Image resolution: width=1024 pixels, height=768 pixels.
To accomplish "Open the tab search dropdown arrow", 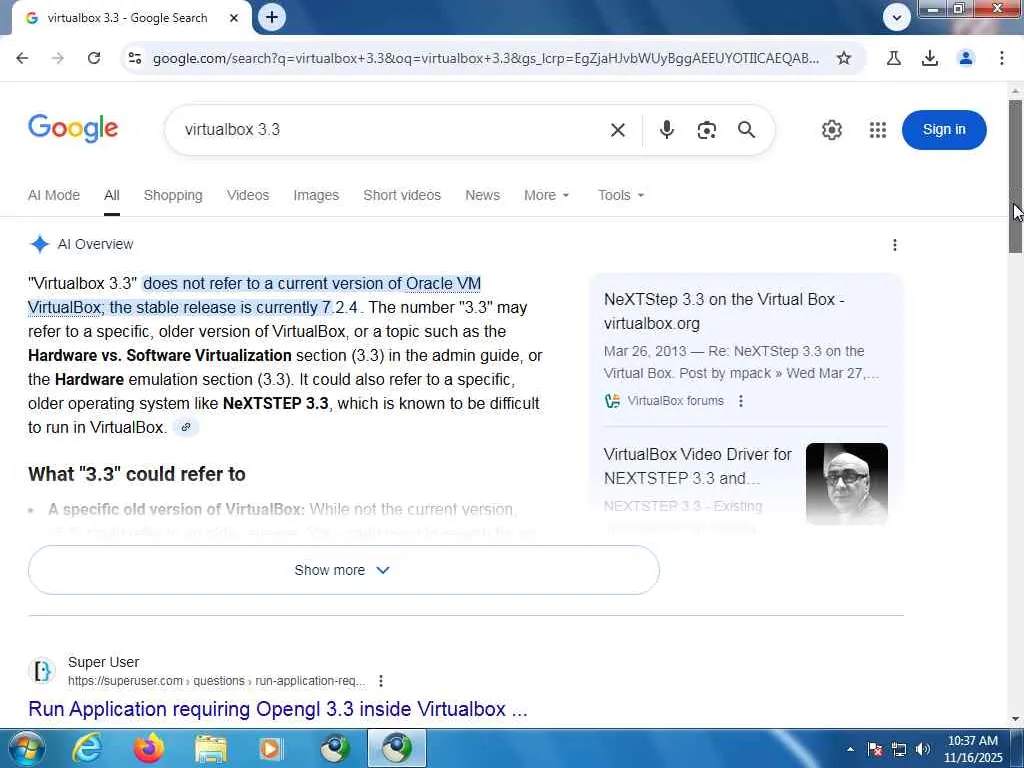I will (x=897, y=18).
